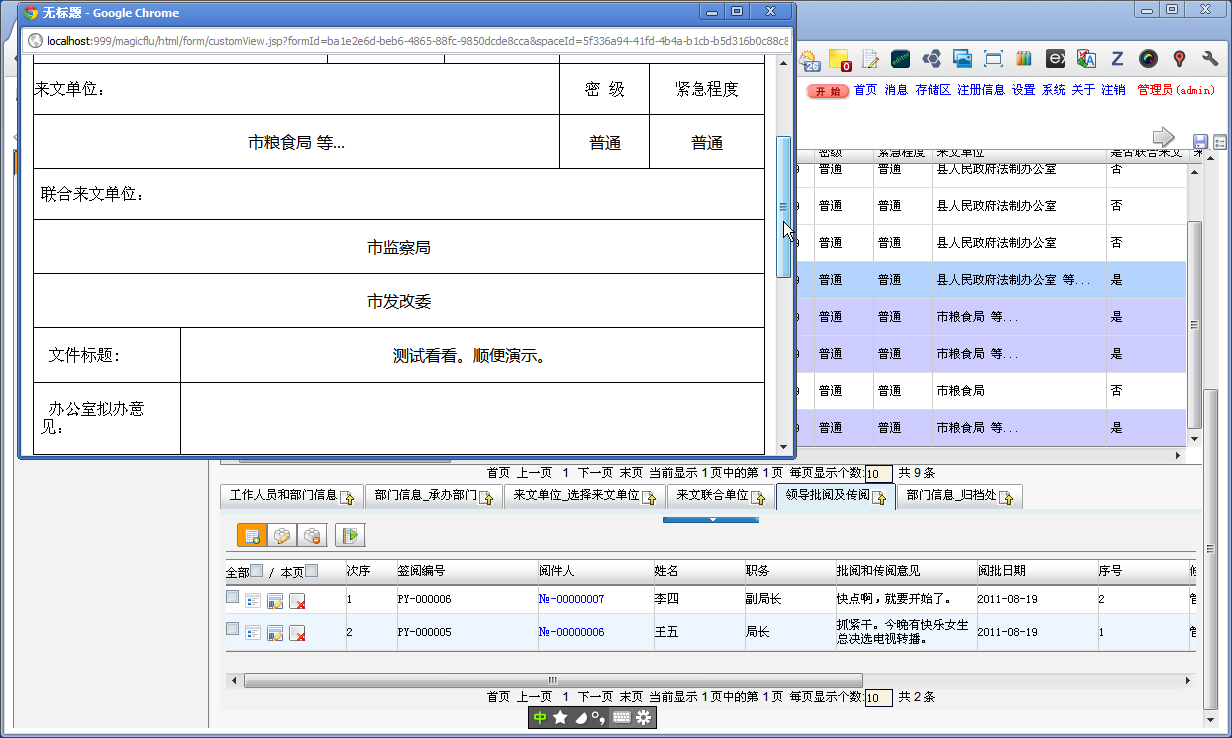Open the colorful books extension icon
Image resolution: width=1232 pixels, height=738 pixels.
(x=1024, y=59)
